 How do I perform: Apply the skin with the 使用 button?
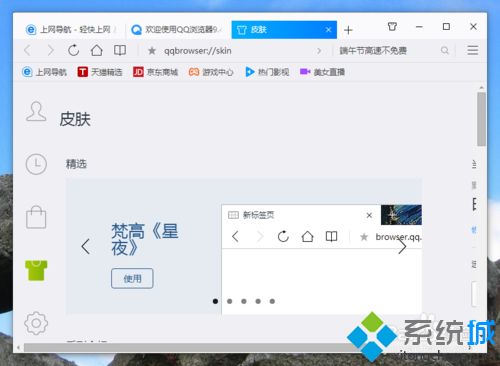tap(132, 278)
